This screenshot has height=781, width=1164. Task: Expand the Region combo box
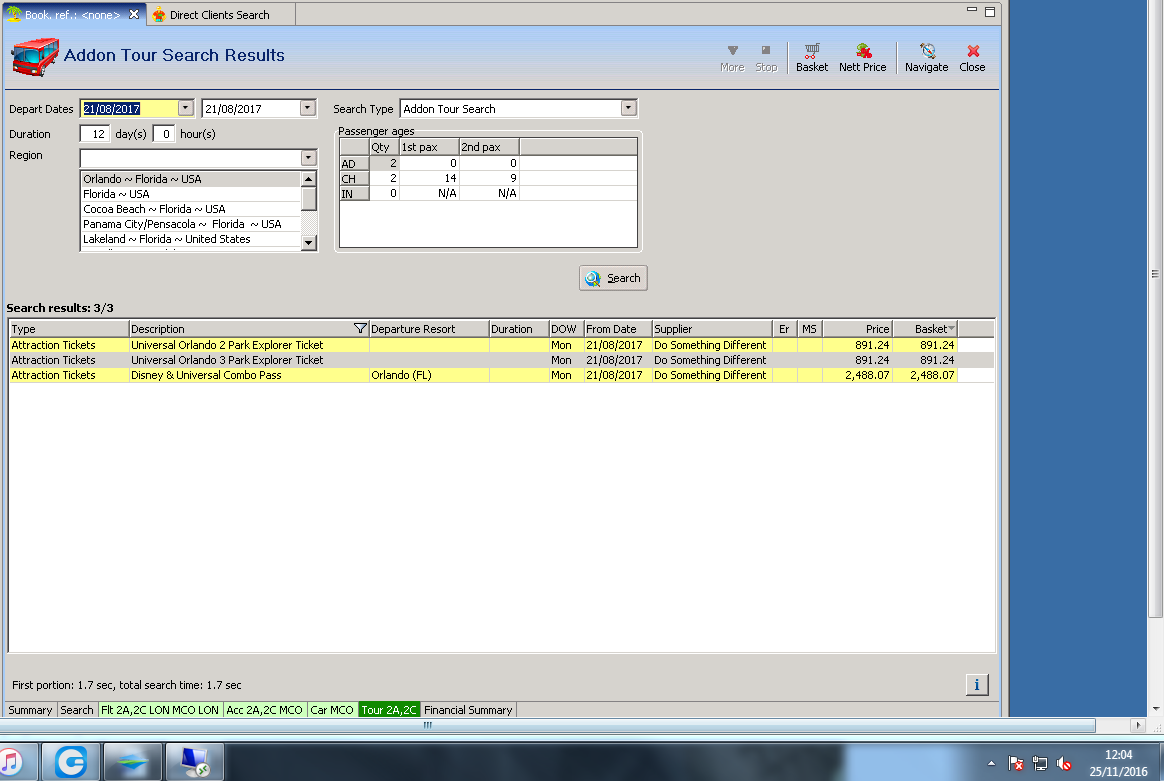point(308,158)
